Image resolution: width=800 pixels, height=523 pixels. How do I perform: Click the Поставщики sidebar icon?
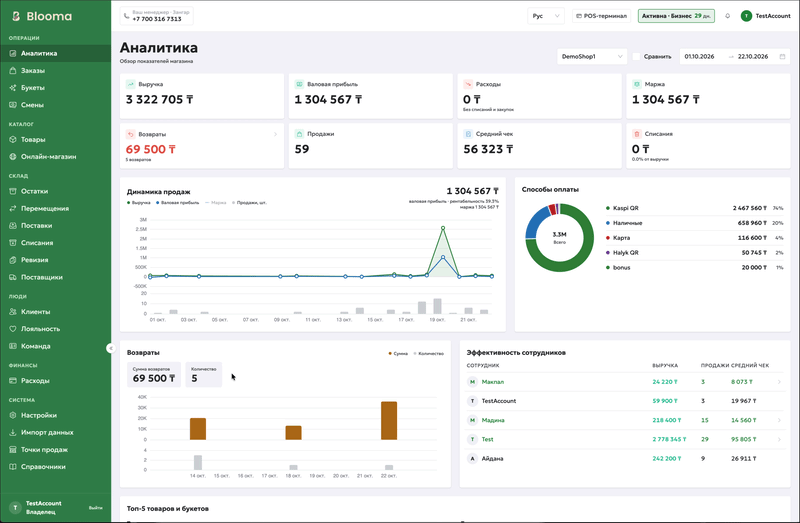tap(13, 277)
